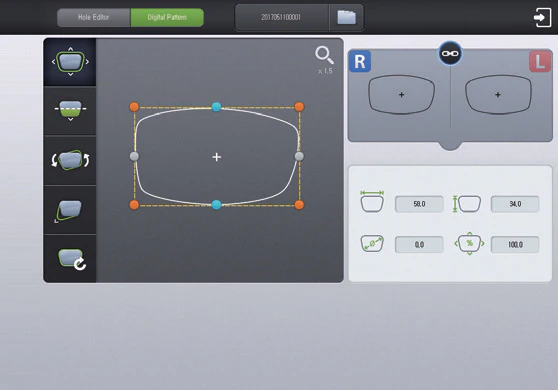Edit the width value 58.0
This screenshot has height=390, width=558.
pos(419,204)
